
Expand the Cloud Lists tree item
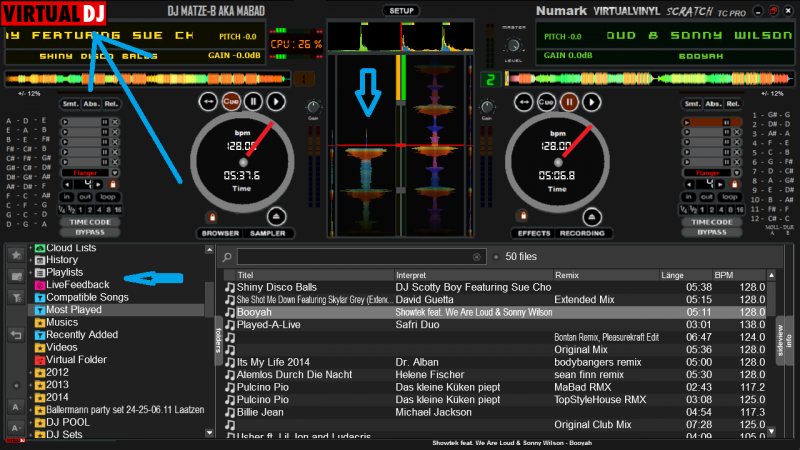coord(30,248)
